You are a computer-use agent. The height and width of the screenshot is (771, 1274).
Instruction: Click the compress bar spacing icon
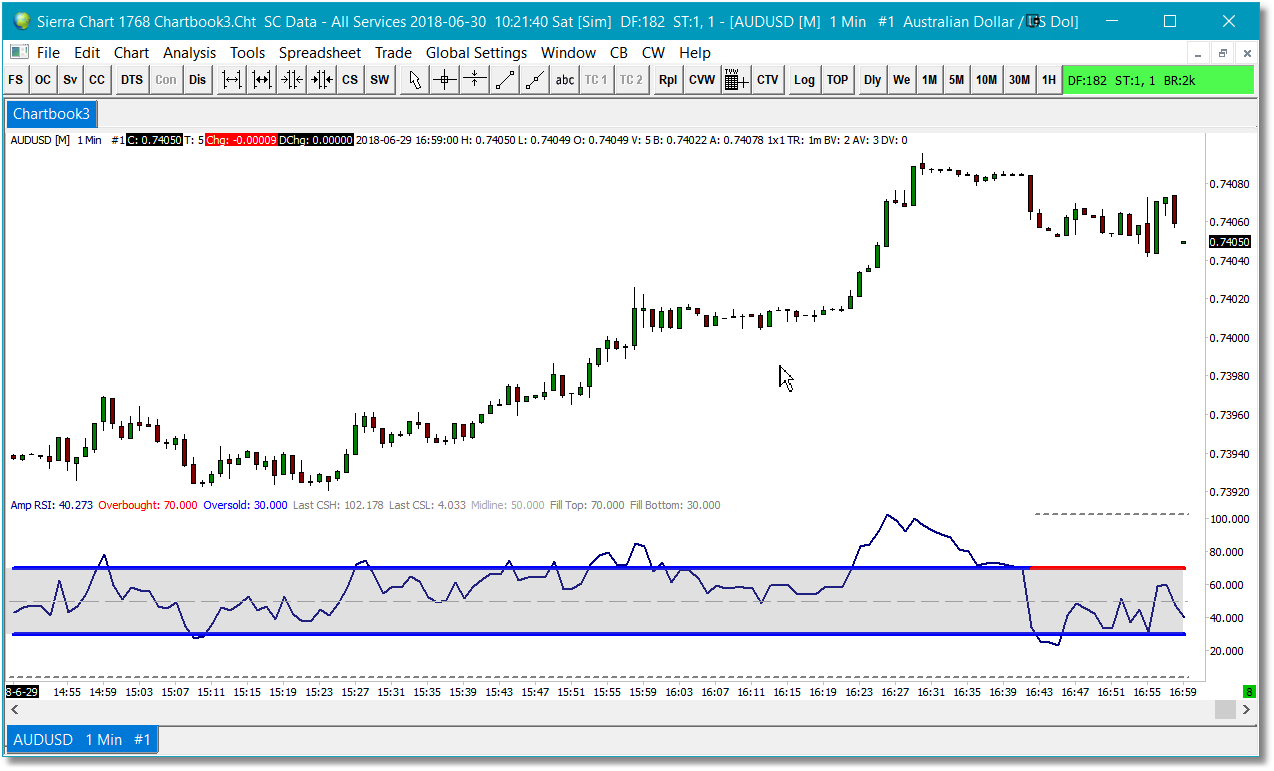tap(291, 80)
